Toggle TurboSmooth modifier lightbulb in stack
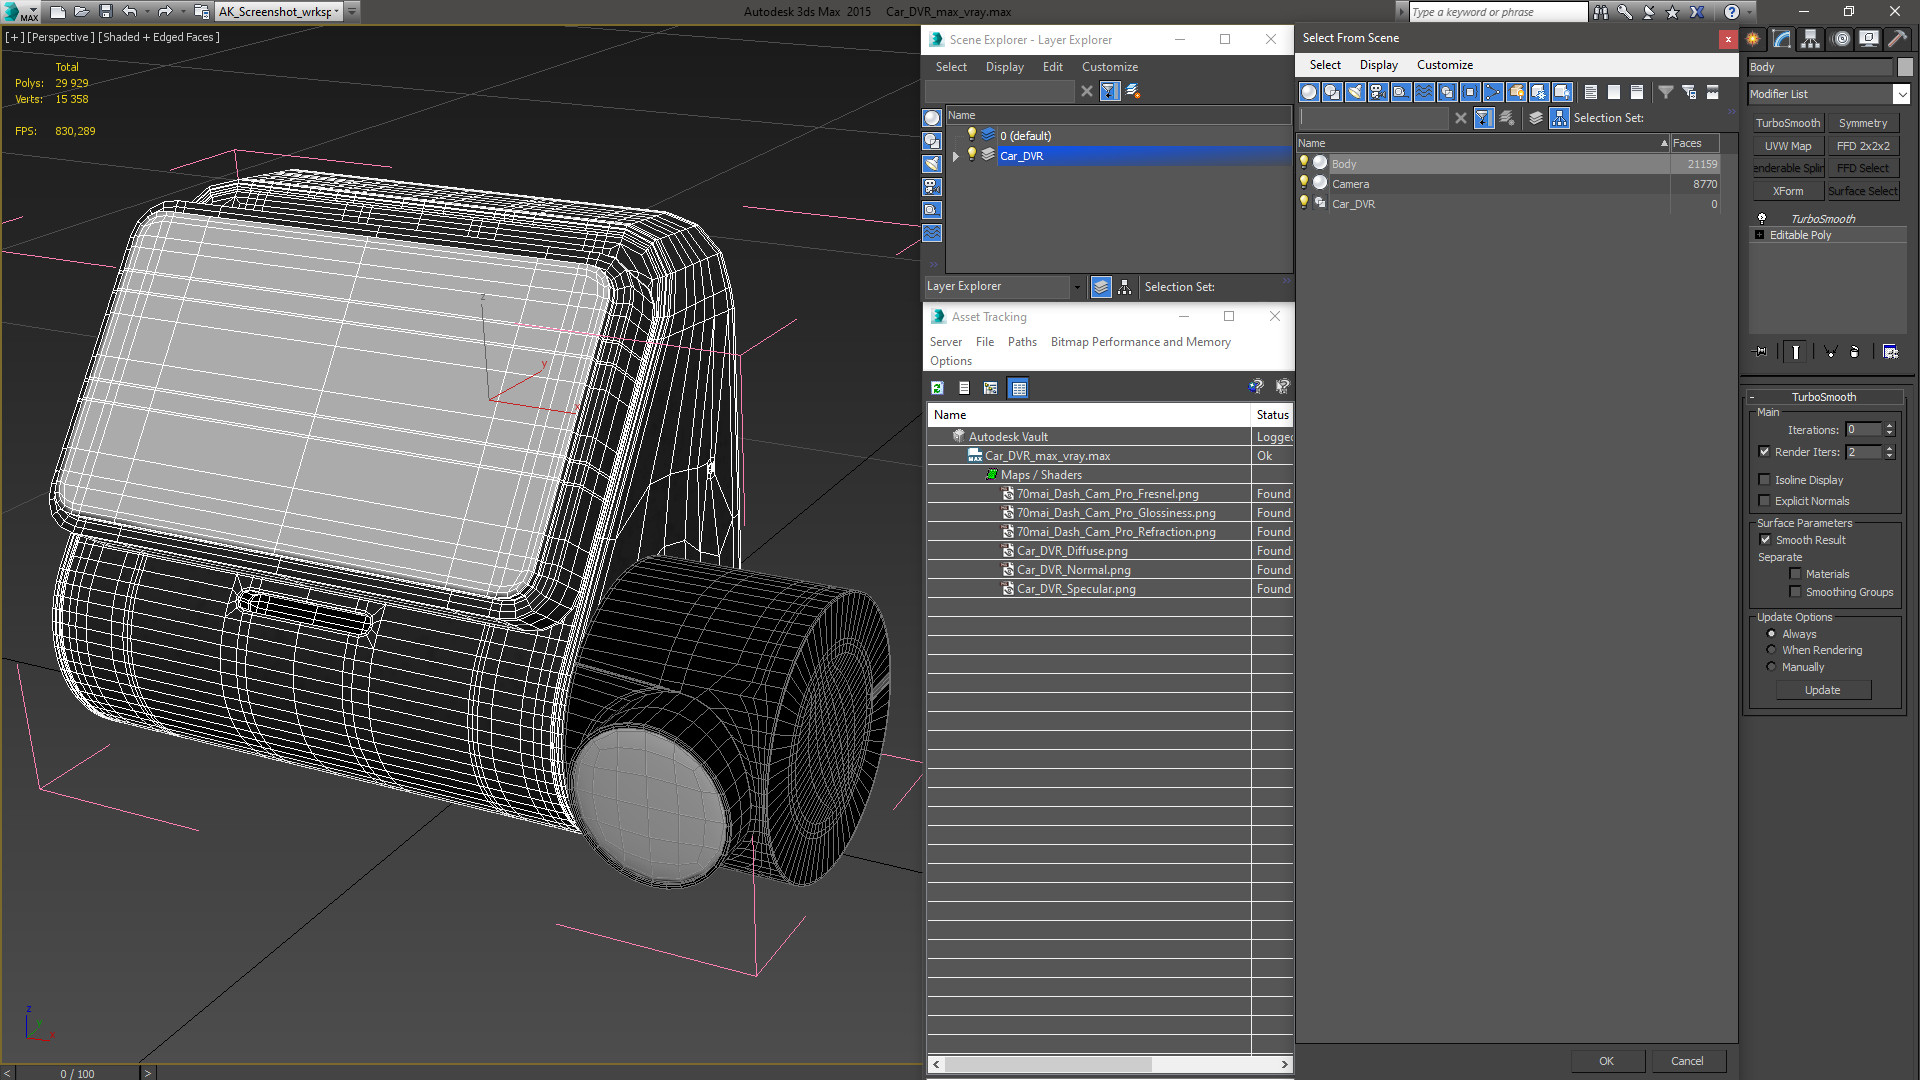 point(1762,218)
